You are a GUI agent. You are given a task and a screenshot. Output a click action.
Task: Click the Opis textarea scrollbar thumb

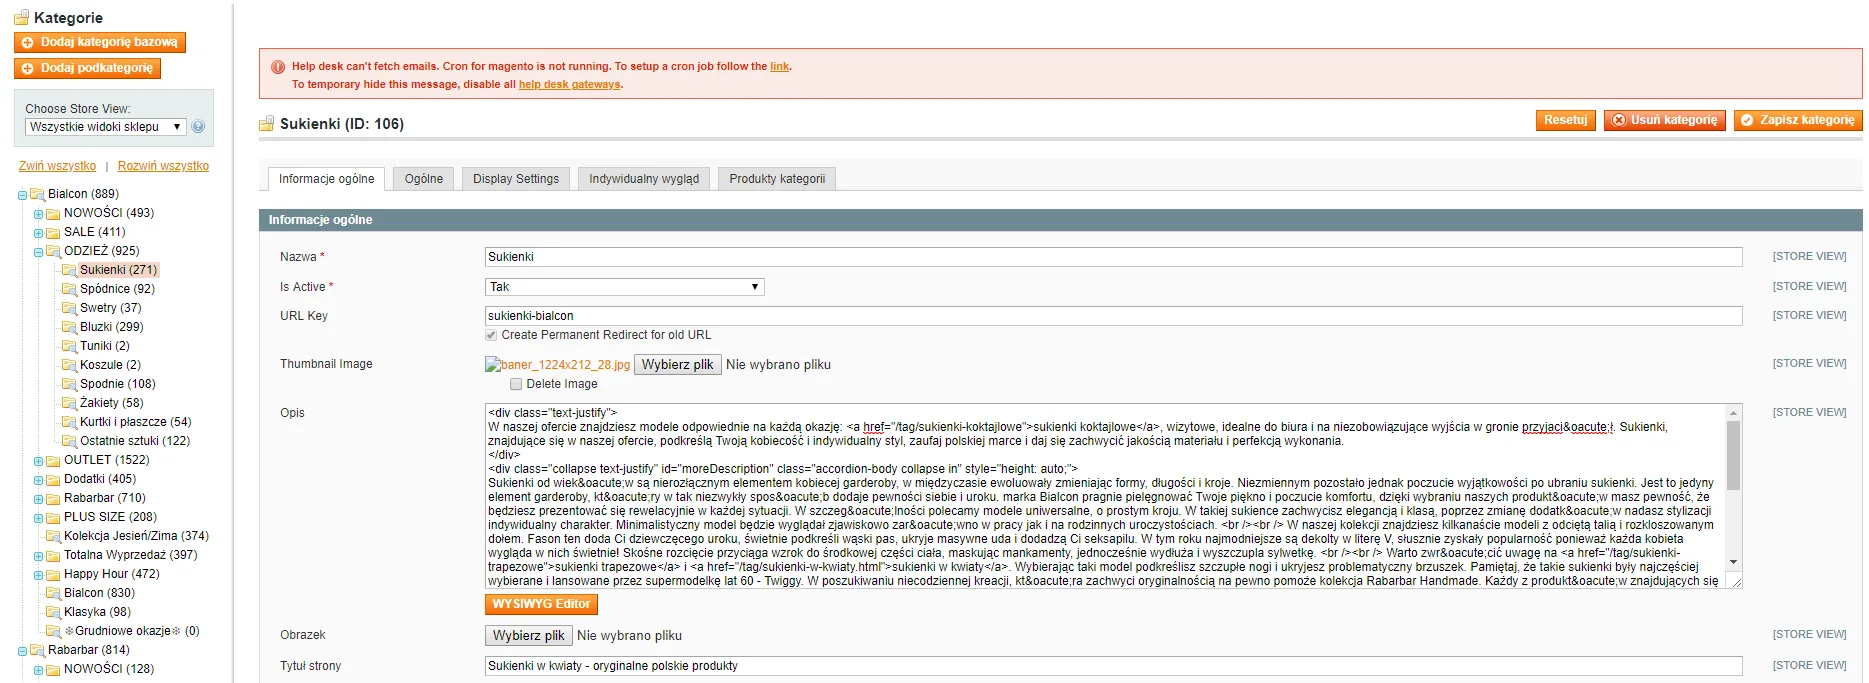1733,455
